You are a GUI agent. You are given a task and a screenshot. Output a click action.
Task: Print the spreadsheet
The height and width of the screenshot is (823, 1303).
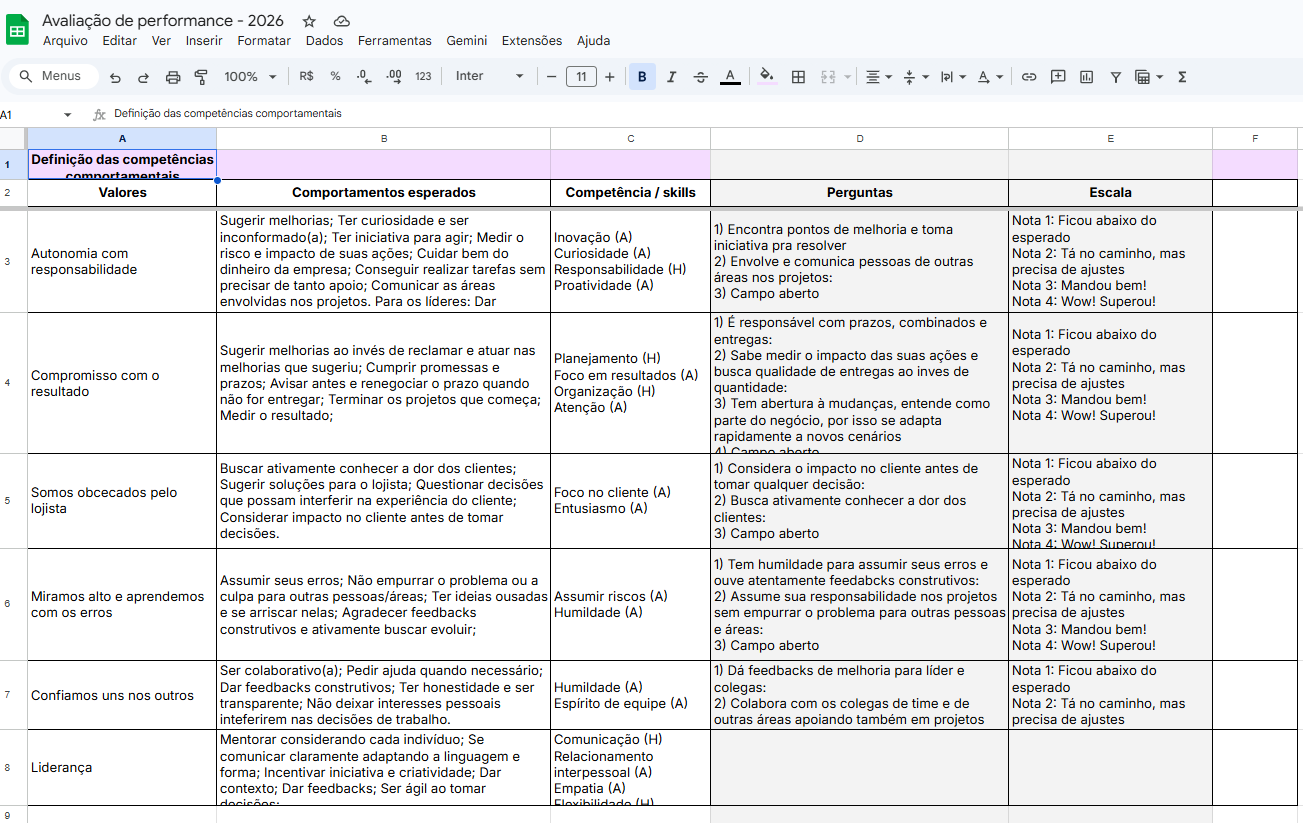[172, 77]
